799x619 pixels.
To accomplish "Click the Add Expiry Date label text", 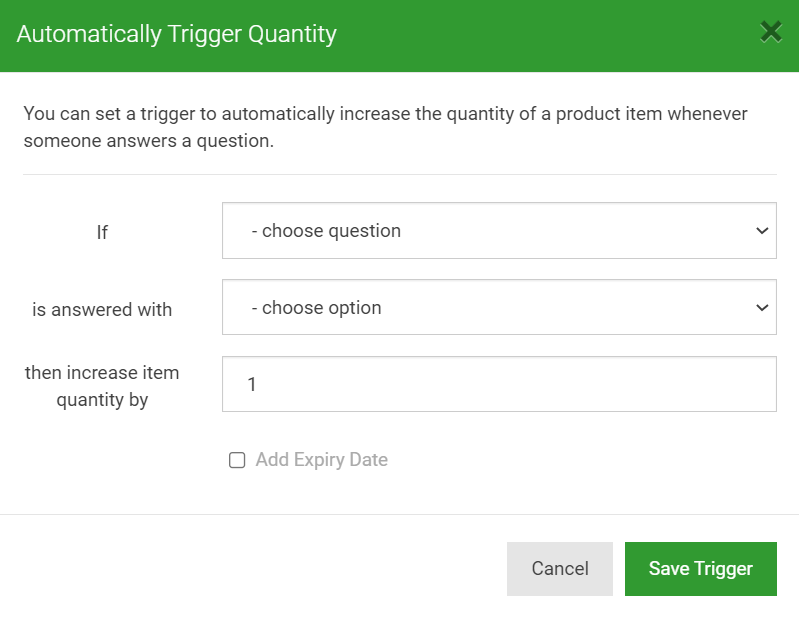I will (x=322, y=460).
